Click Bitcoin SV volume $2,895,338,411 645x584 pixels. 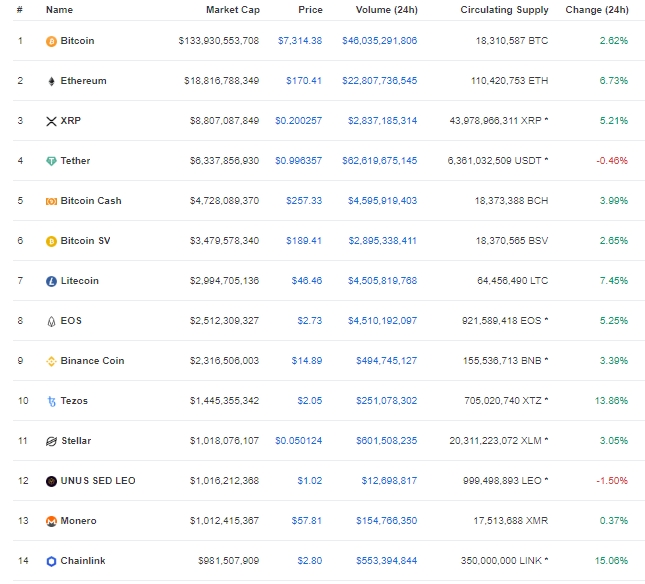(383, 241)
